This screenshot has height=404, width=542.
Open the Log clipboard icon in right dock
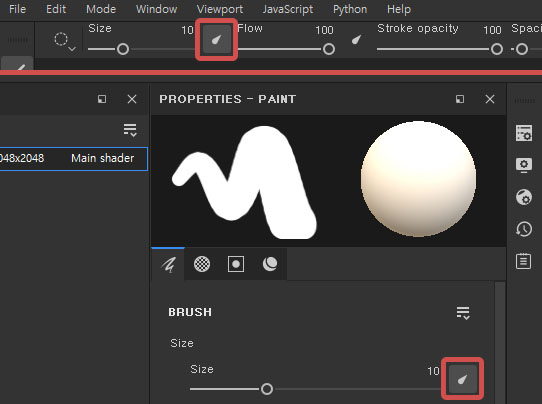(524, 261)
